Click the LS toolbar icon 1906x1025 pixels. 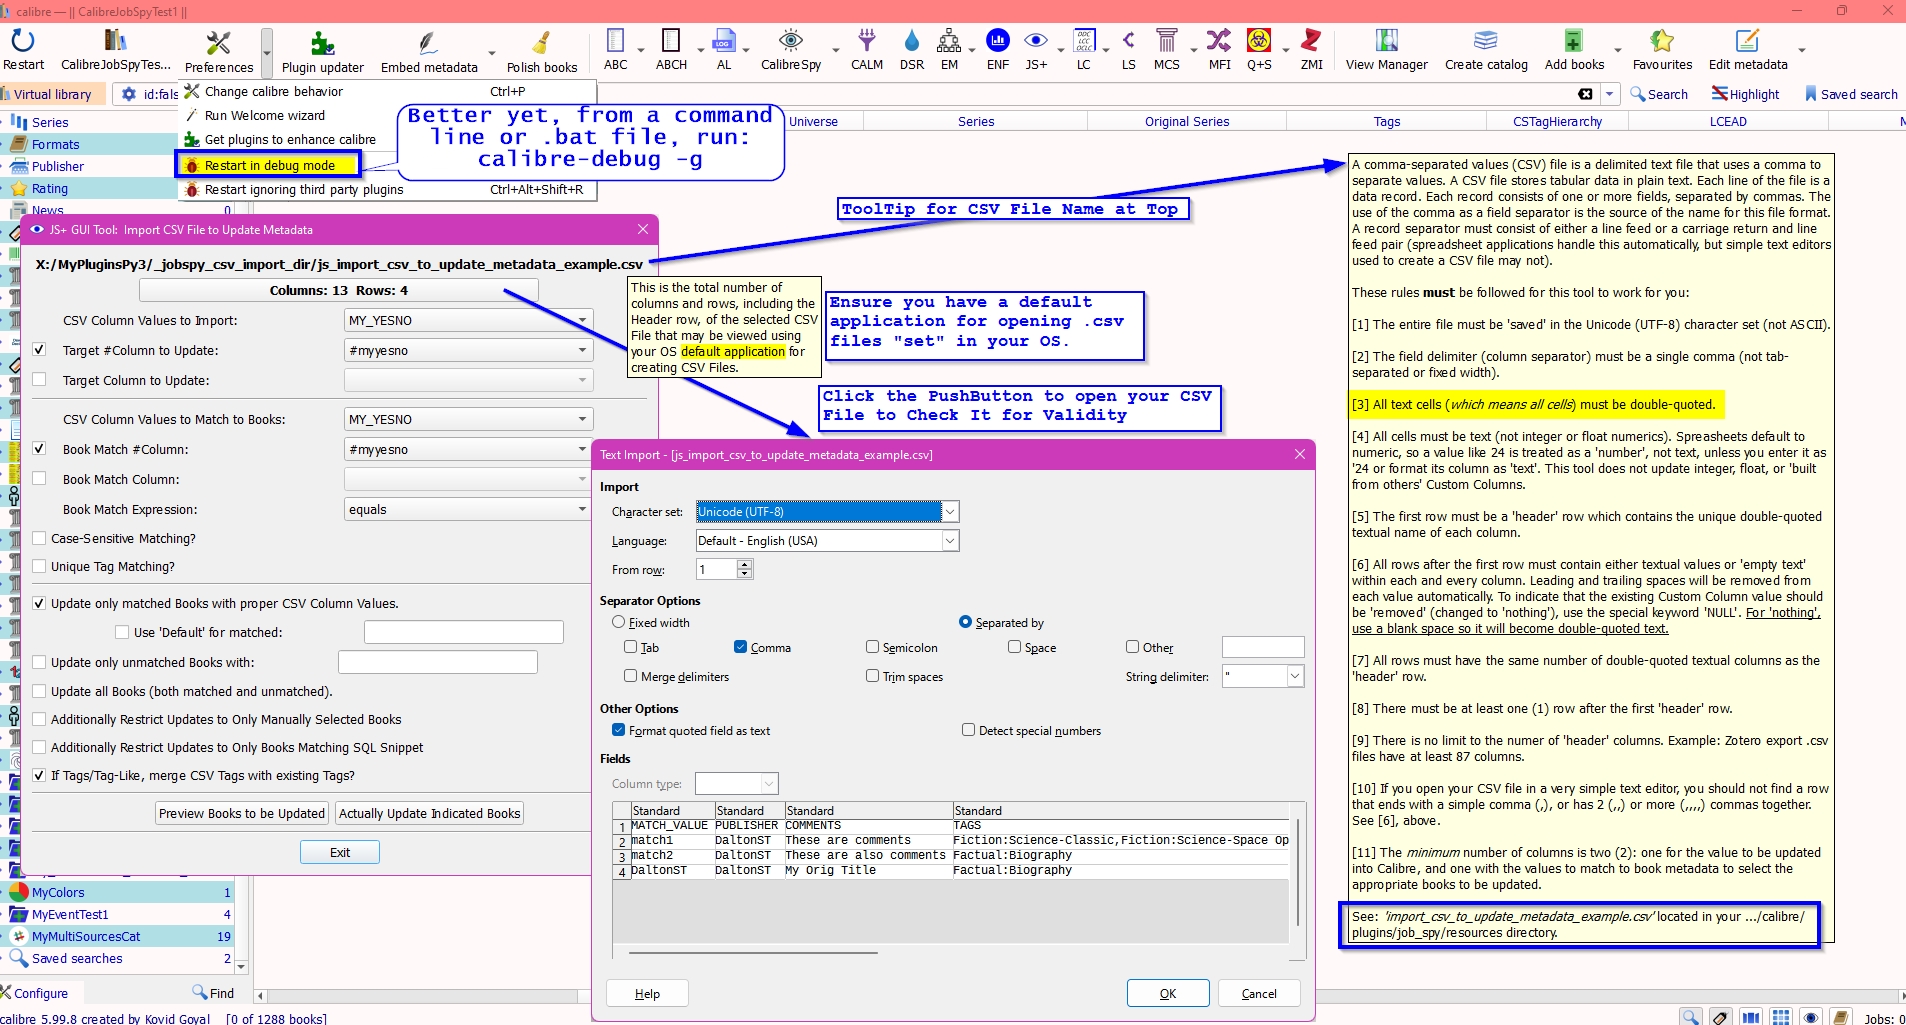pos(1128,41)
